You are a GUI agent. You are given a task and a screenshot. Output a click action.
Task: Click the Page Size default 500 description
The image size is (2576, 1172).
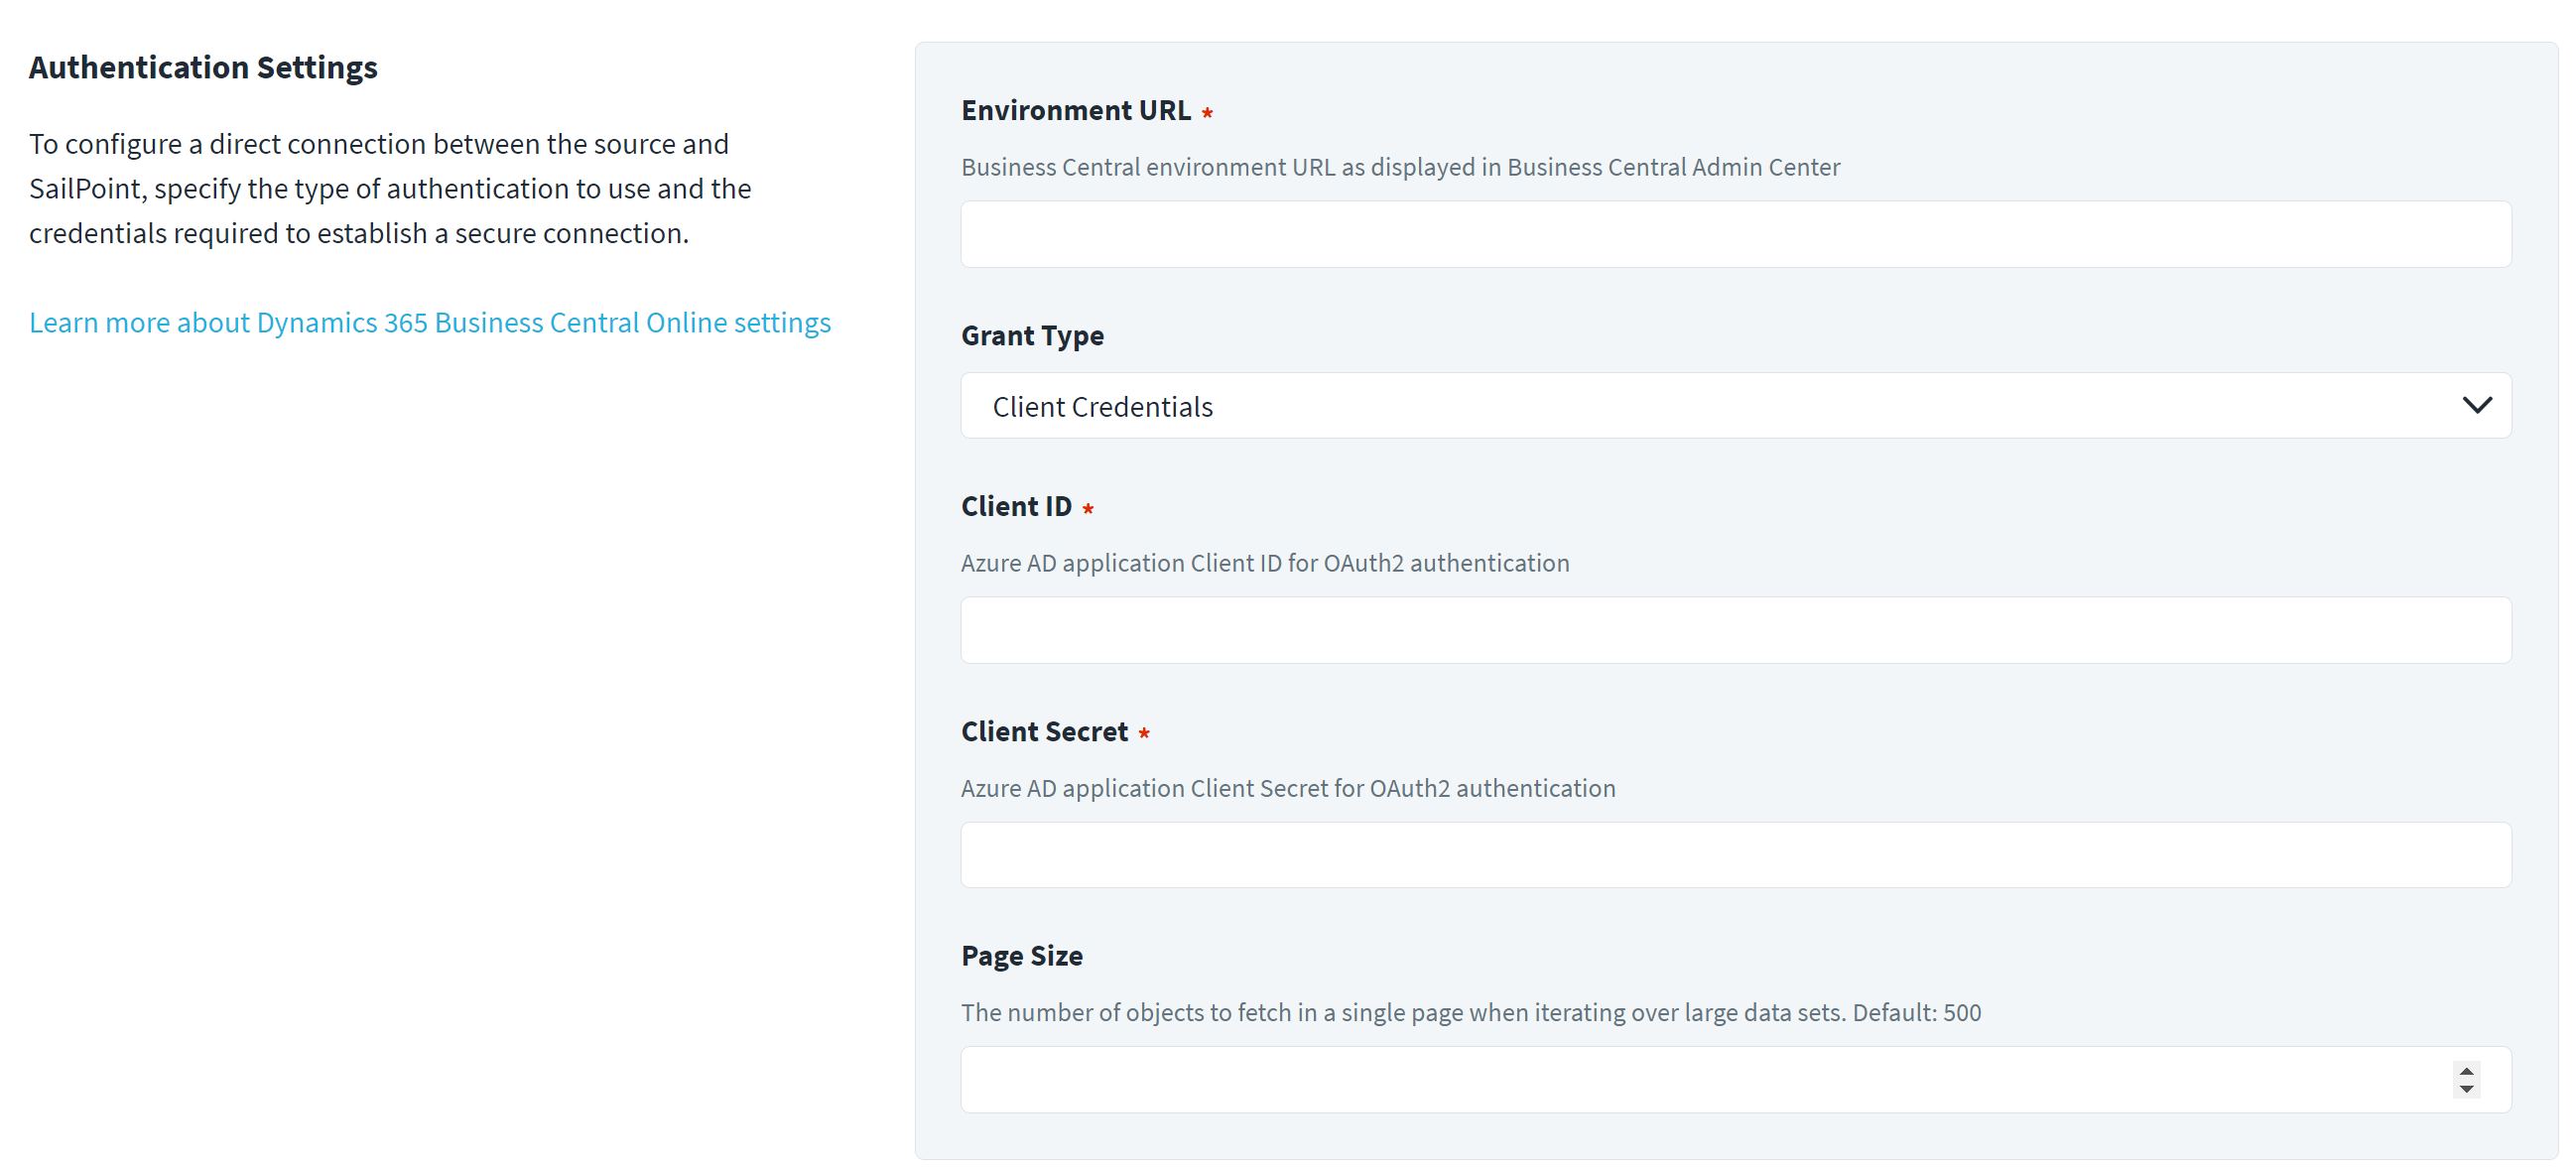(1471, 1012)
